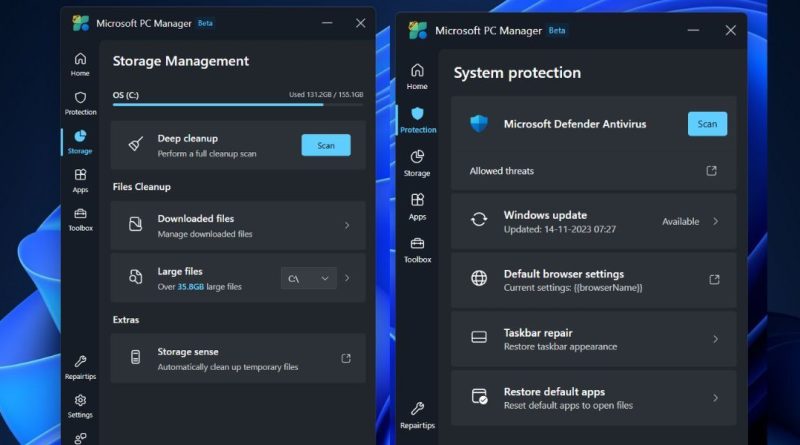800x445 pixels.
Task: Click the Windows update Available status
Action: (681, 221)
